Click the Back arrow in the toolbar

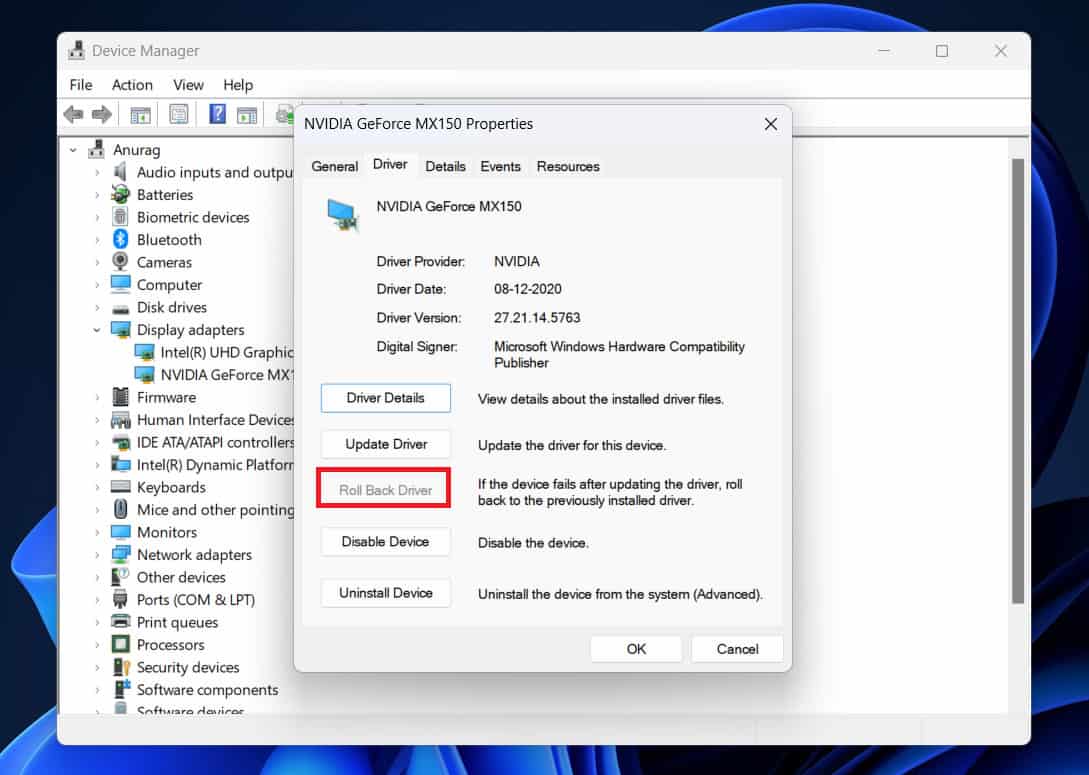click(73, 114)
